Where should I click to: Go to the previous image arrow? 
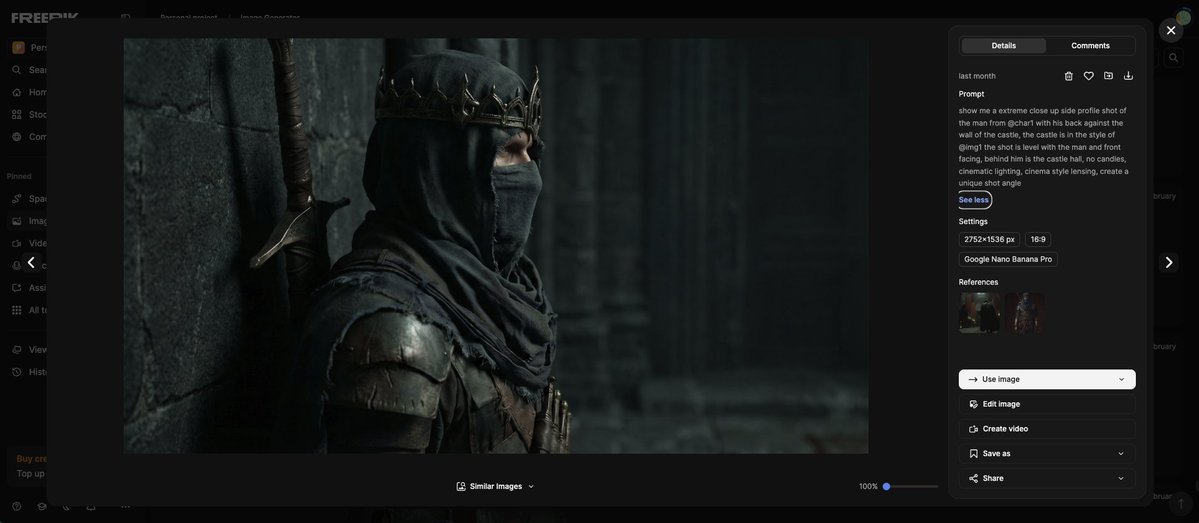pyautogui.click(x=31, y=262)
